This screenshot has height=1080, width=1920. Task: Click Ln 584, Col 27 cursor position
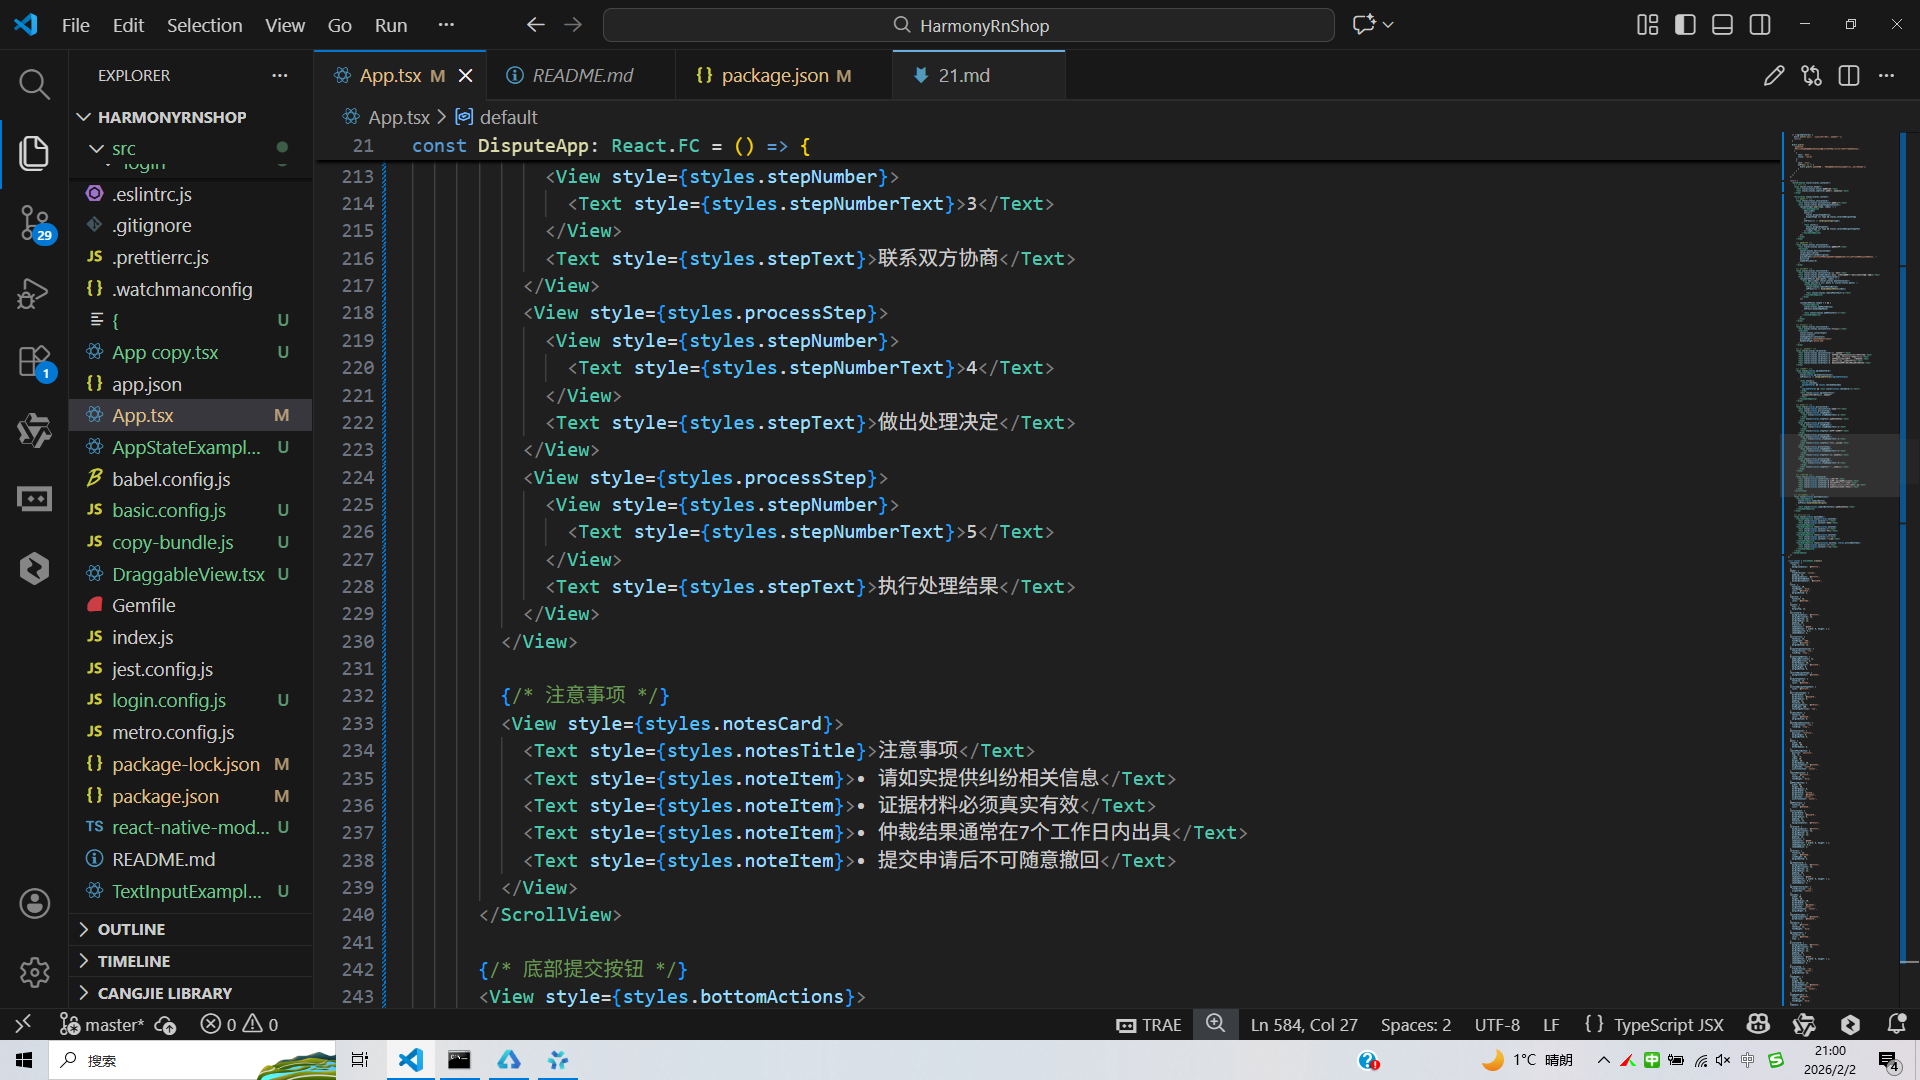(x=1304, y=1024)
